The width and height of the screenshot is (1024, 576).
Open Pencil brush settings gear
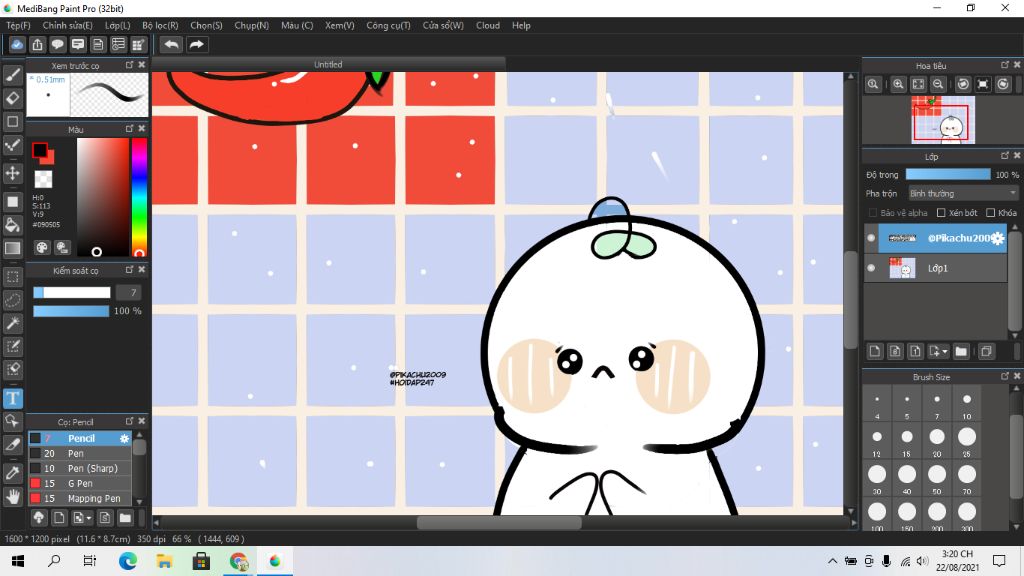(x=124, y=438)
